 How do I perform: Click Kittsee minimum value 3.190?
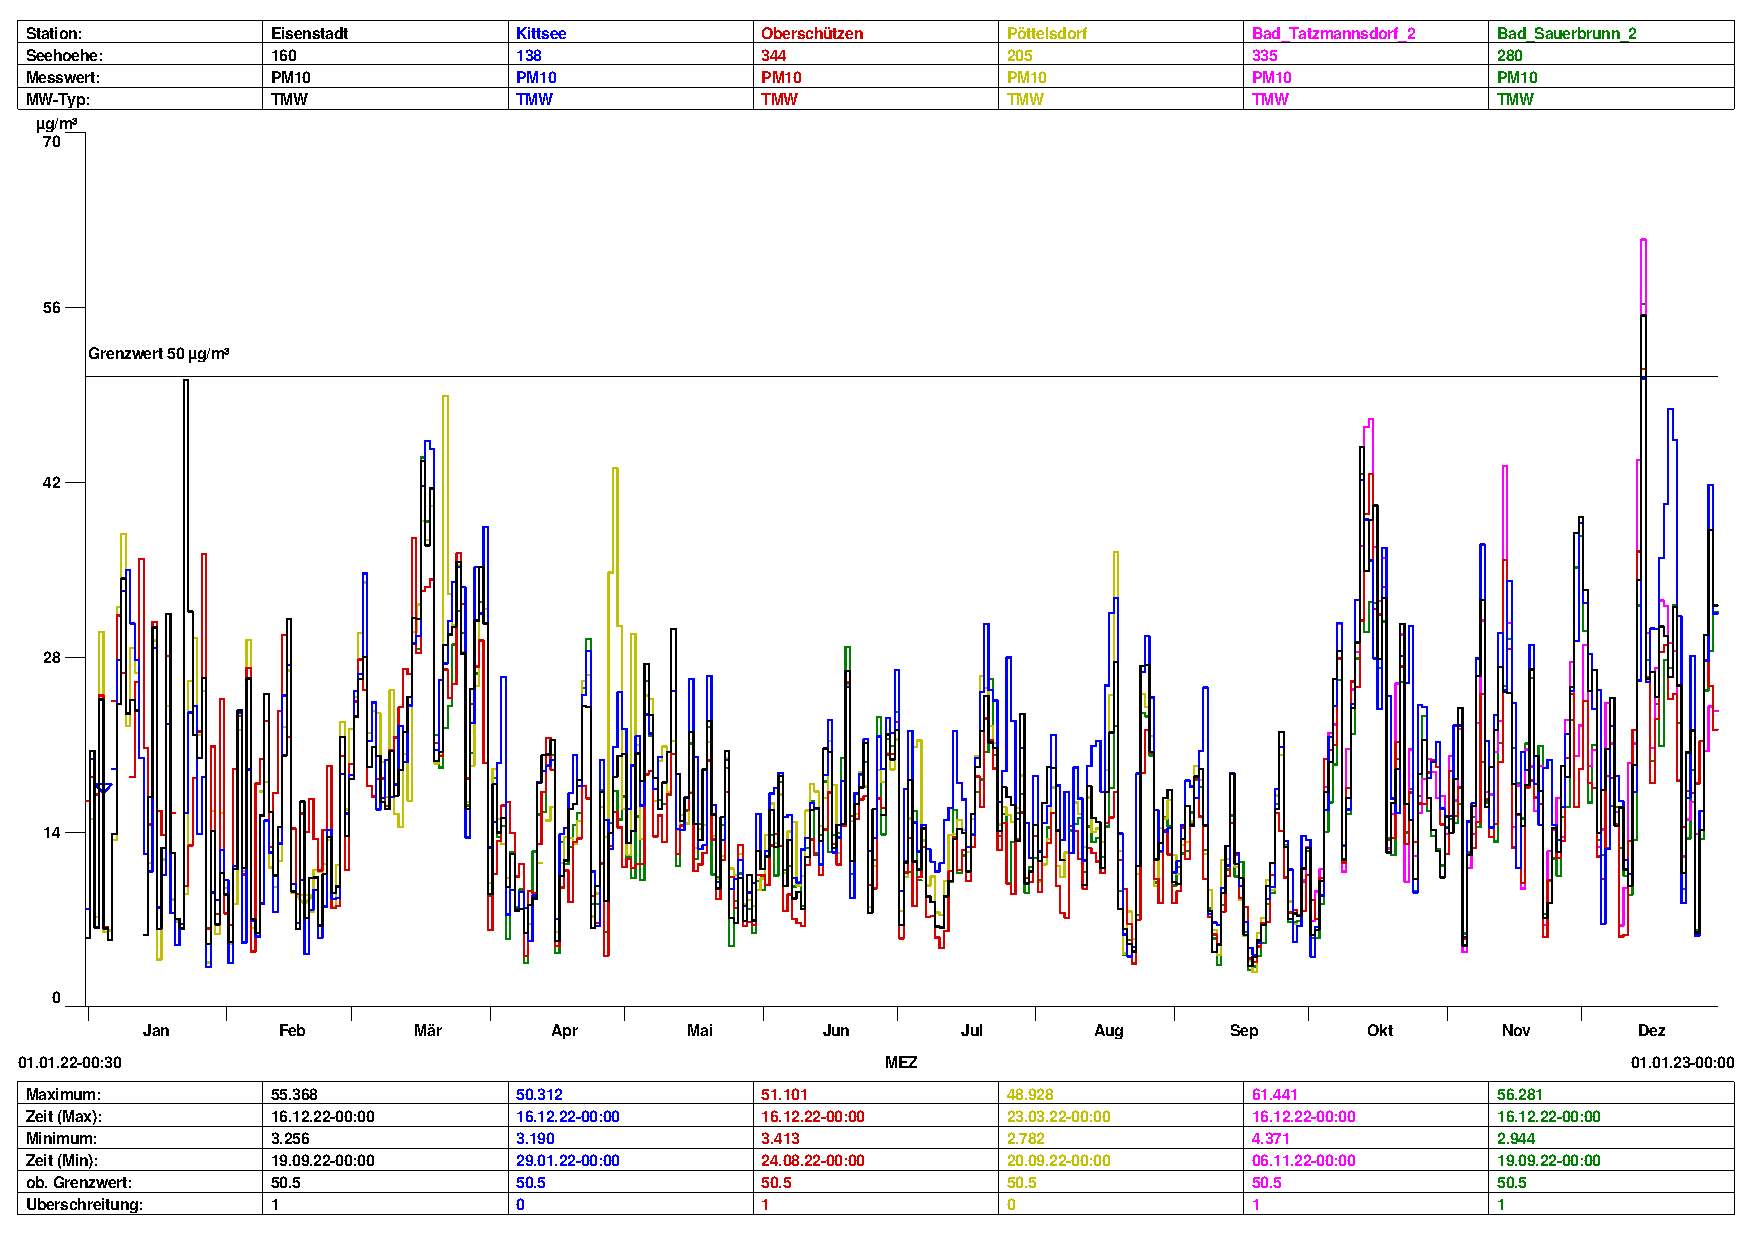coord(535,1138)
